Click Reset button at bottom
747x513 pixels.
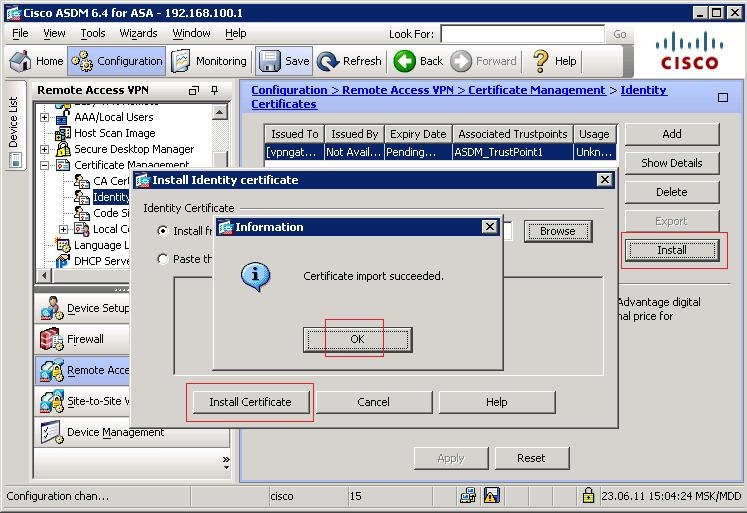[x=532, y=458]
